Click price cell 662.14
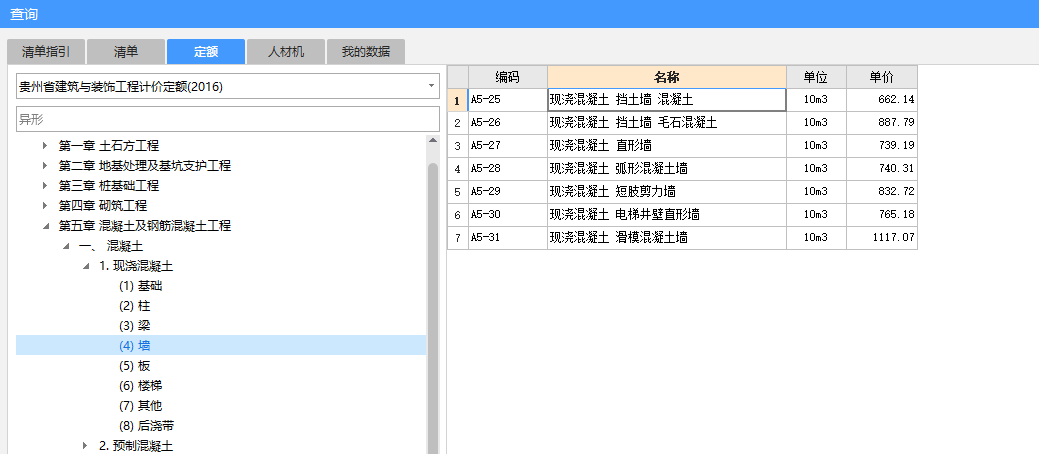Image resolution: width=1039 pixels, height=454 pixels. coord(882,100)
